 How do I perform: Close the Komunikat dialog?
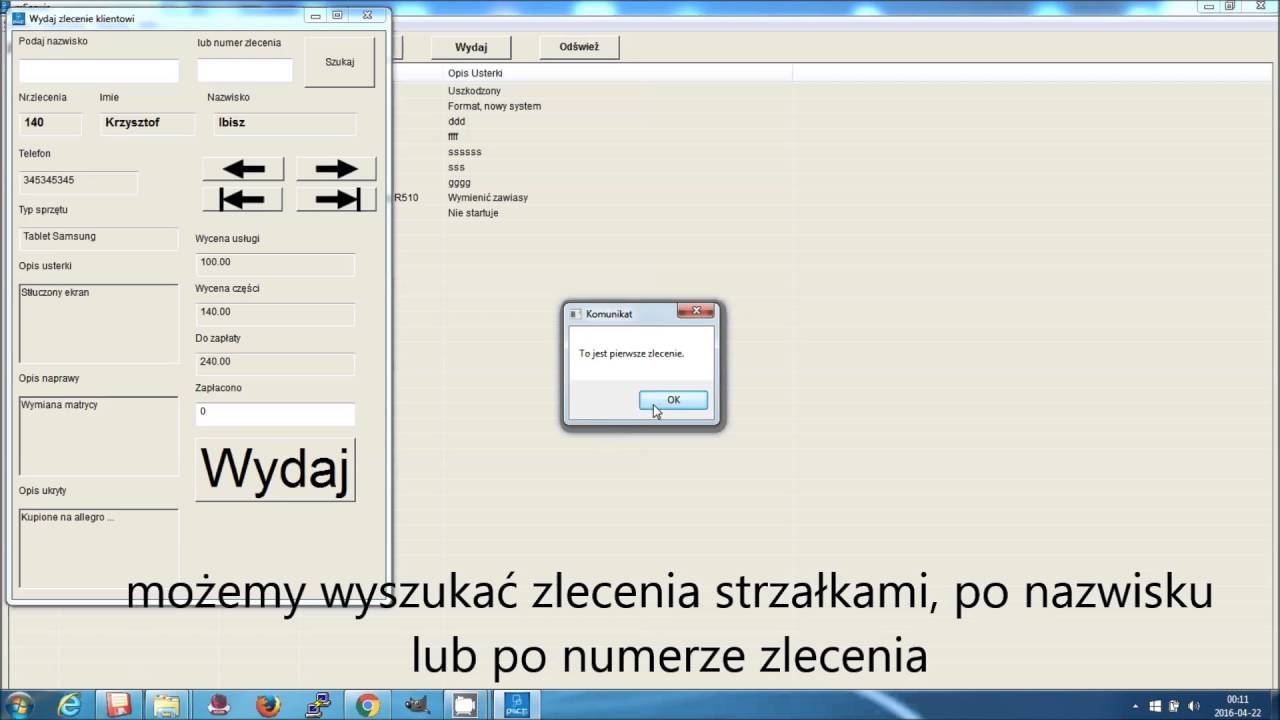[x=696, y=312]
